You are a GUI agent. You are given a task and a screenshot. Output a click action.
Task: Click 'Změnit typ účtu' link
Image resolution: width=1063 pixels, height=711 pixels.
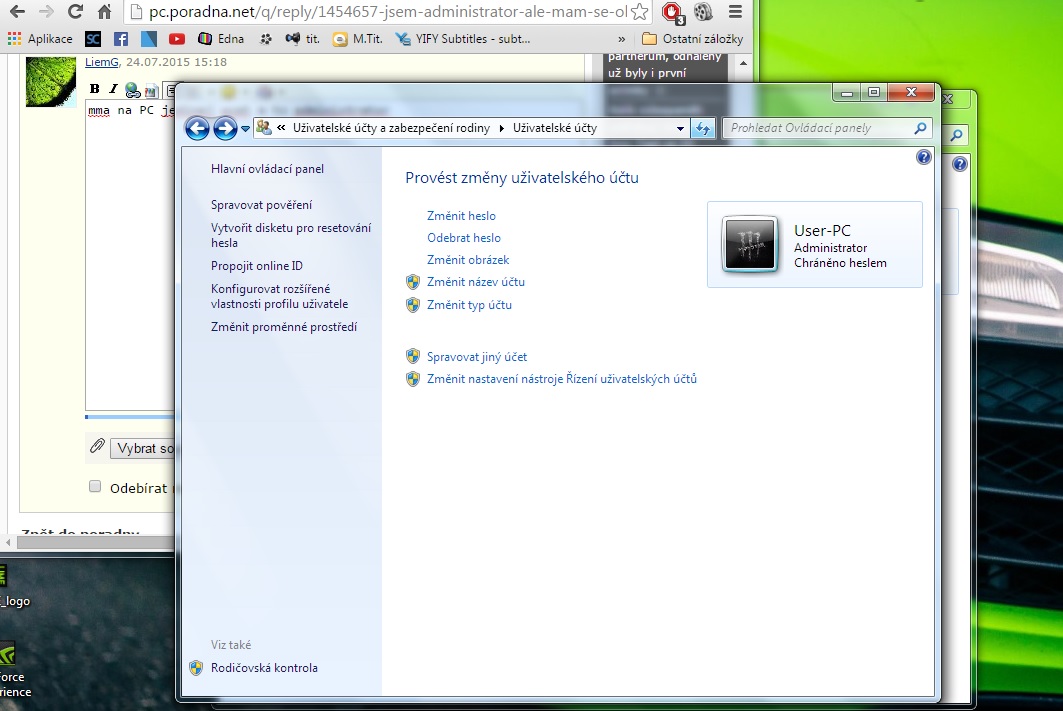pyautogui.click(x=469, y=305)
